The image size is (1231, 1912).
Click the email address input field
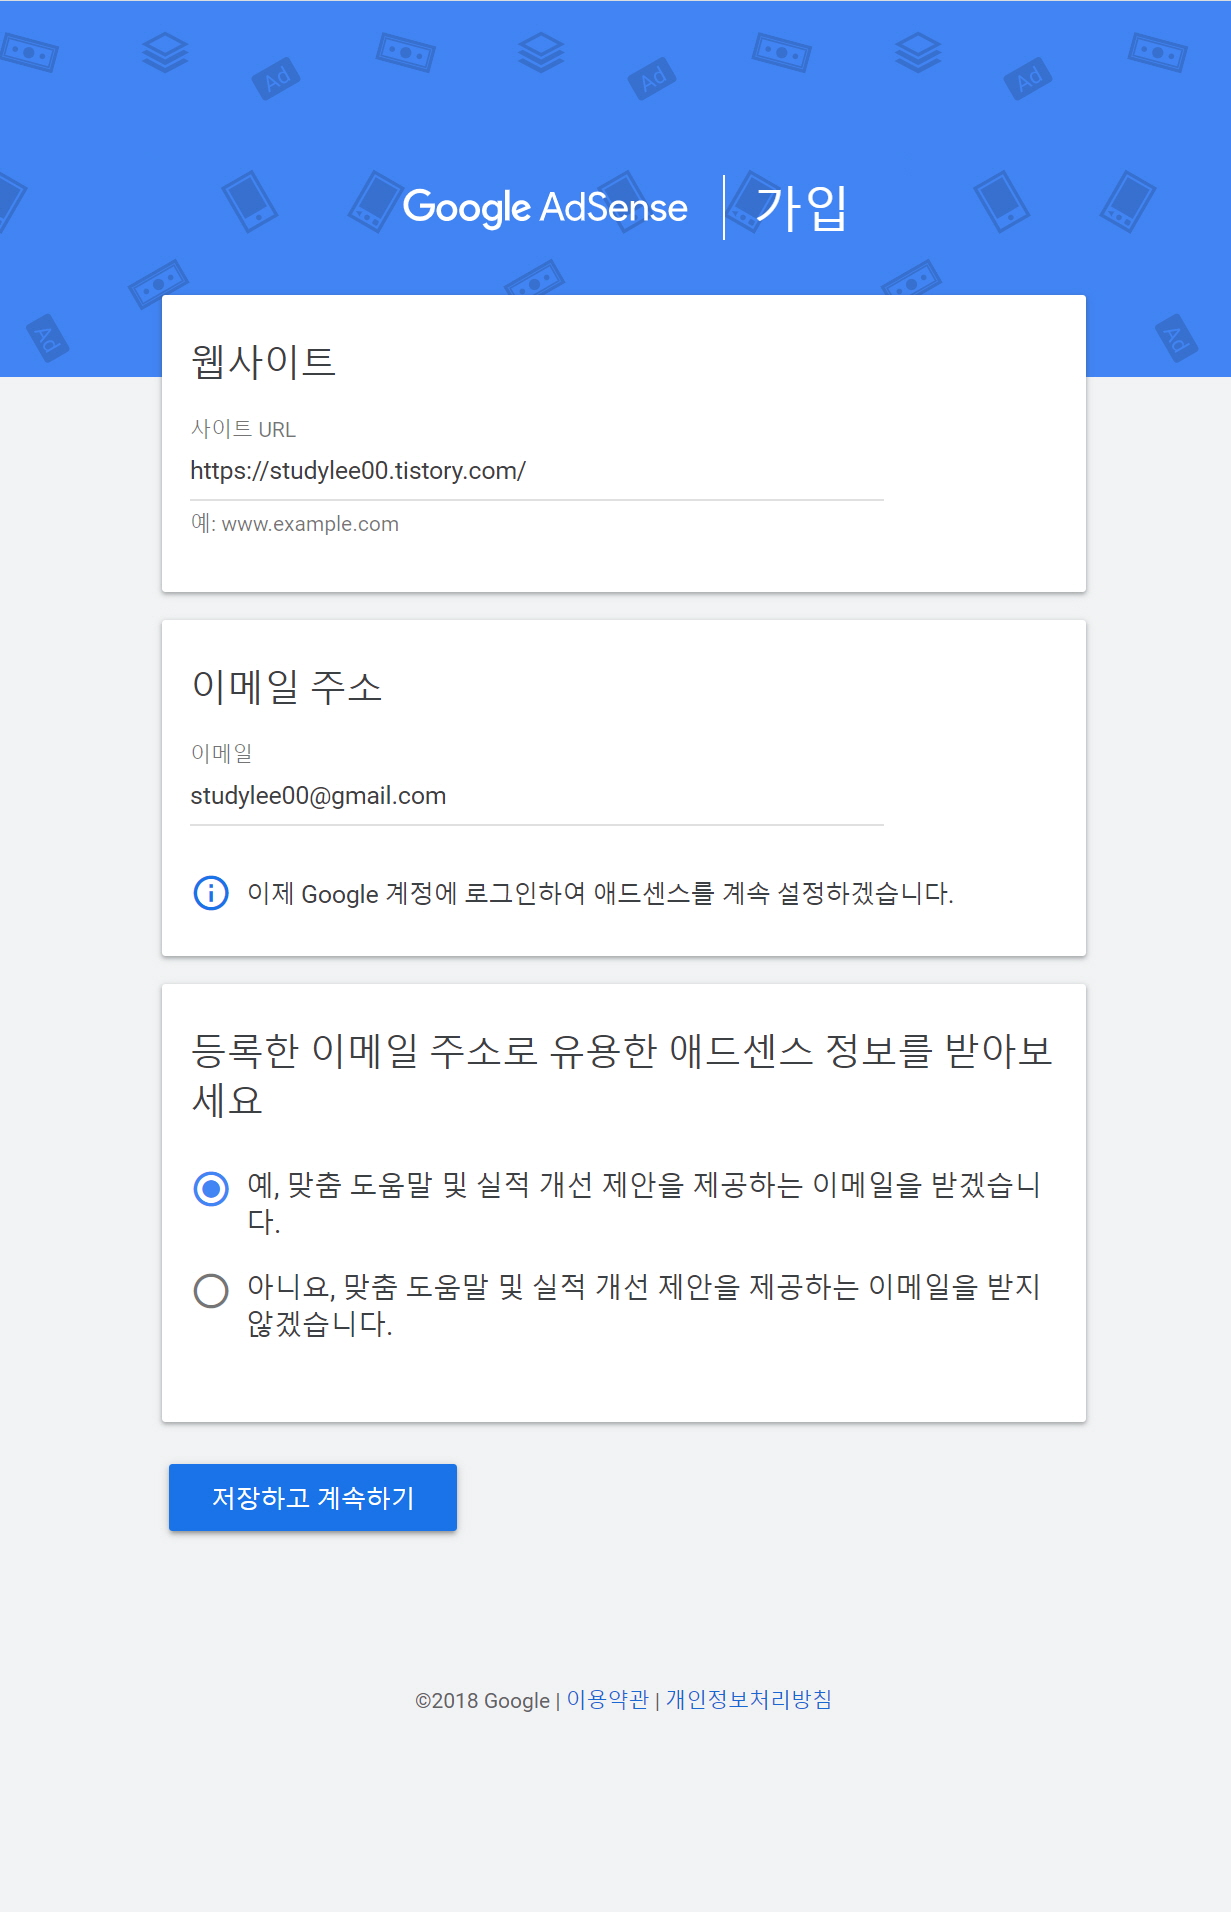536,796
